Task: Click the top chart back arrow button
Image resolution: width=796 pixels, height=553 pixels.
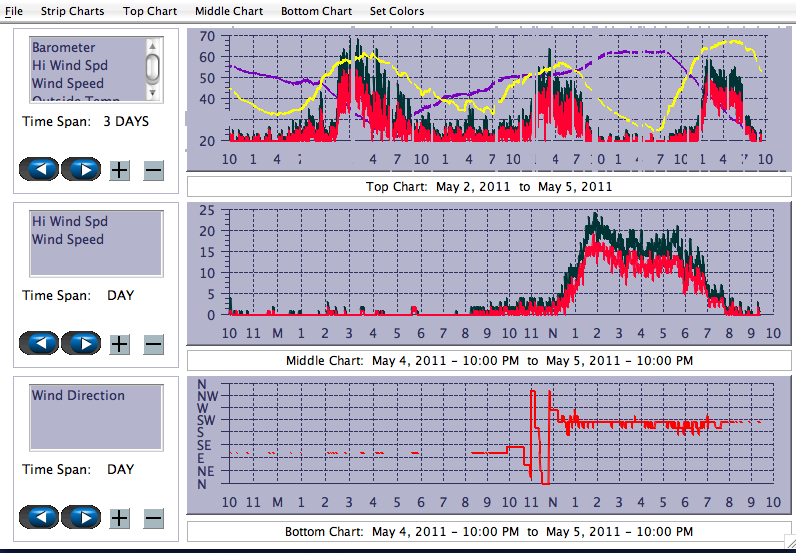Action: click(40, 169)
